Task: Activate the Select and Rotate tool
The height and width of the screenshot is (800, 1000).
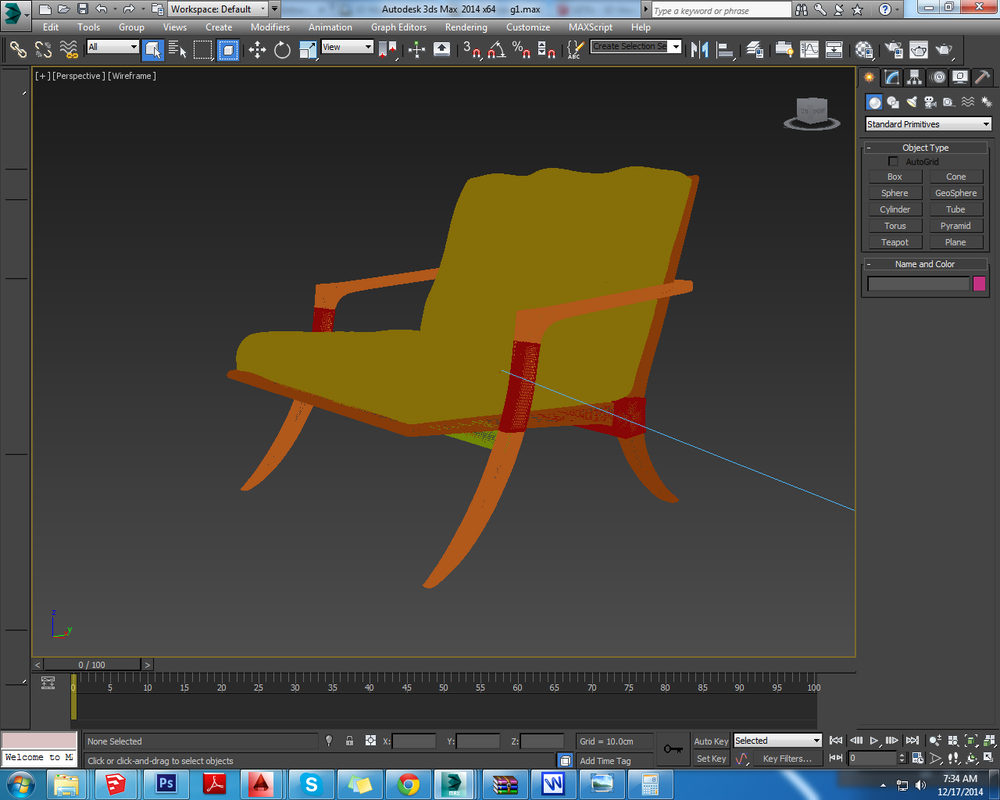Action: (281, 49)
